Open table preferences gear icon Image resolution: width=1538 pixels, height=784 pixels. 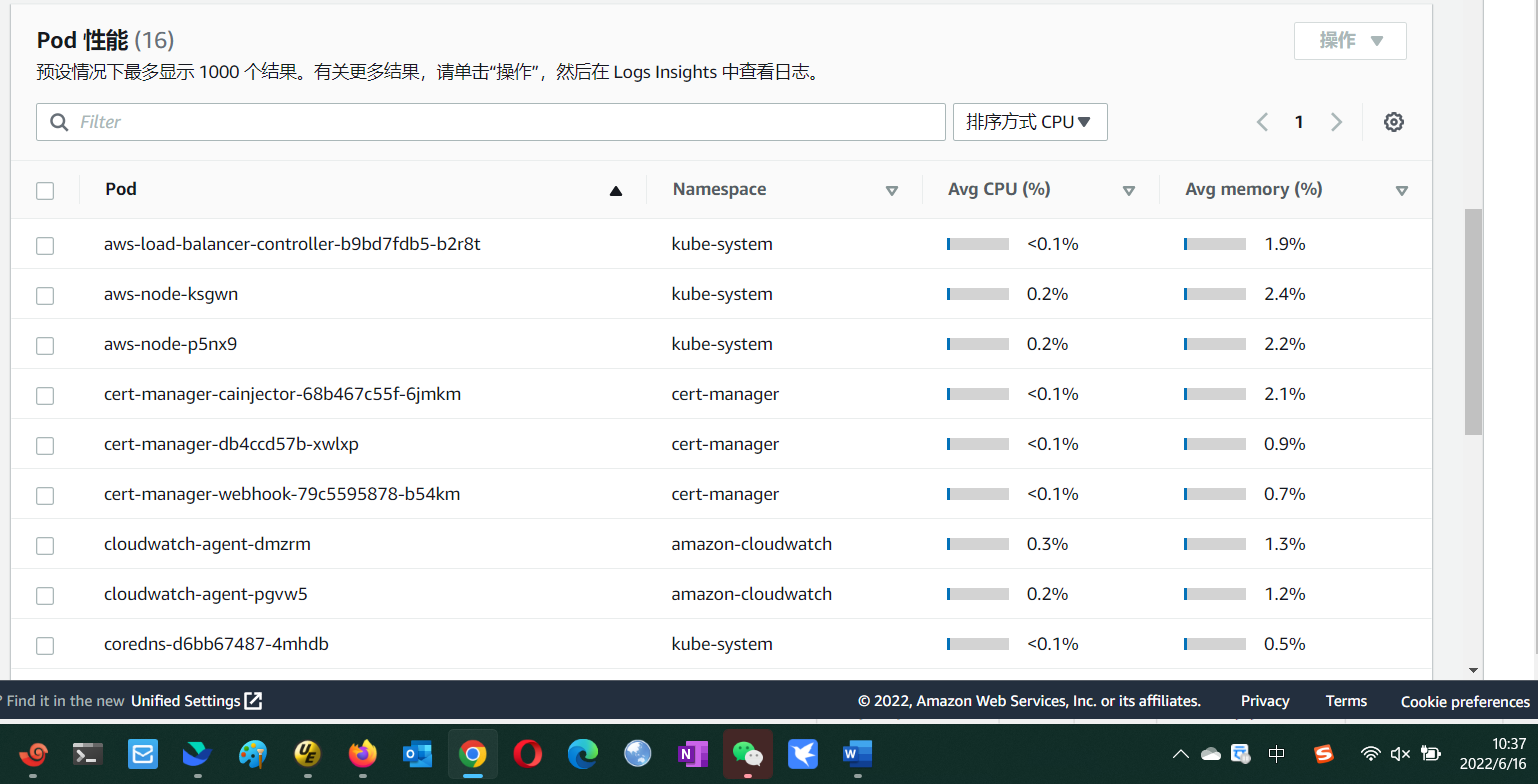coord(1394,122)
